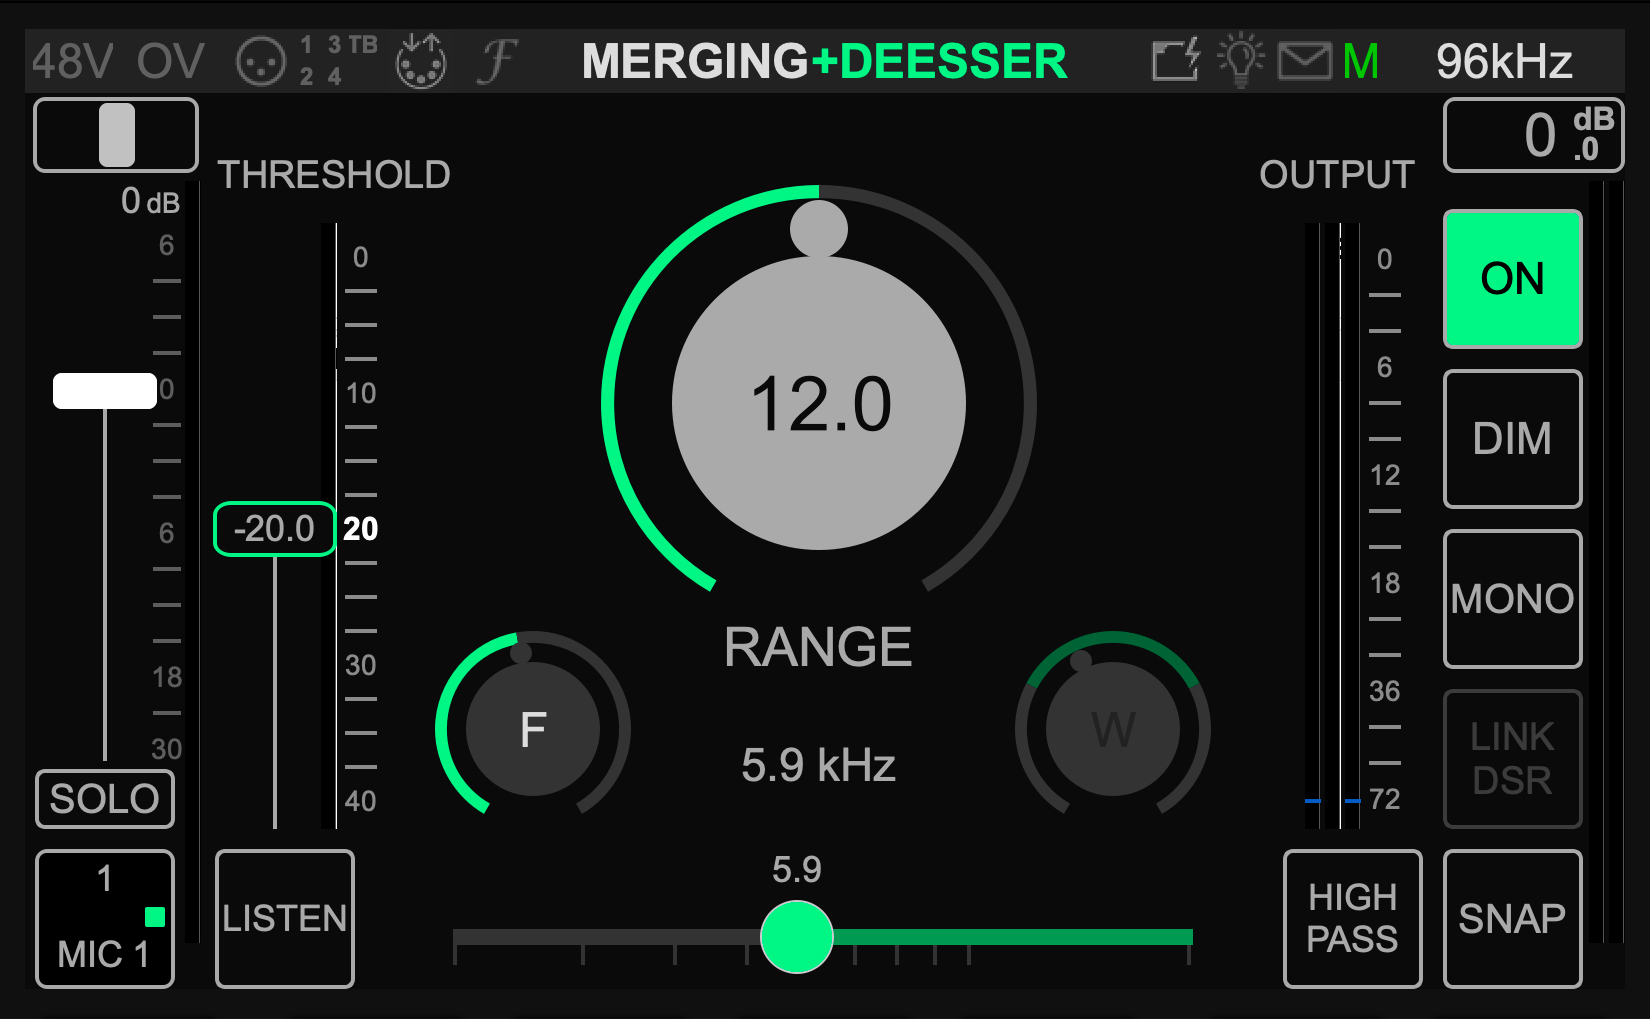Click the MIDI in/out connector icon
1650x1019 pixels.
click(x=421, y=62)
